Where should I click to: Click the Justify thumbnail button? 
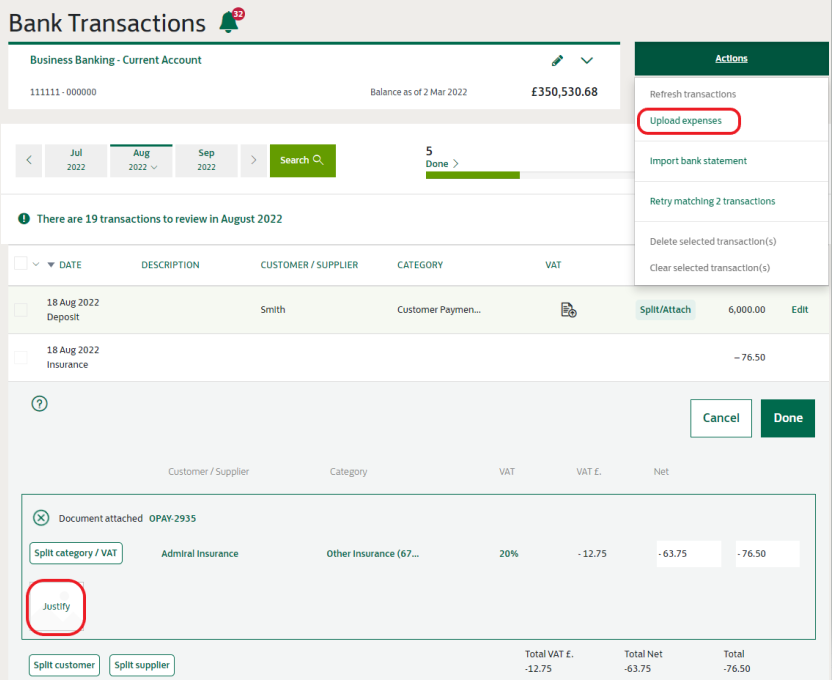56,607
